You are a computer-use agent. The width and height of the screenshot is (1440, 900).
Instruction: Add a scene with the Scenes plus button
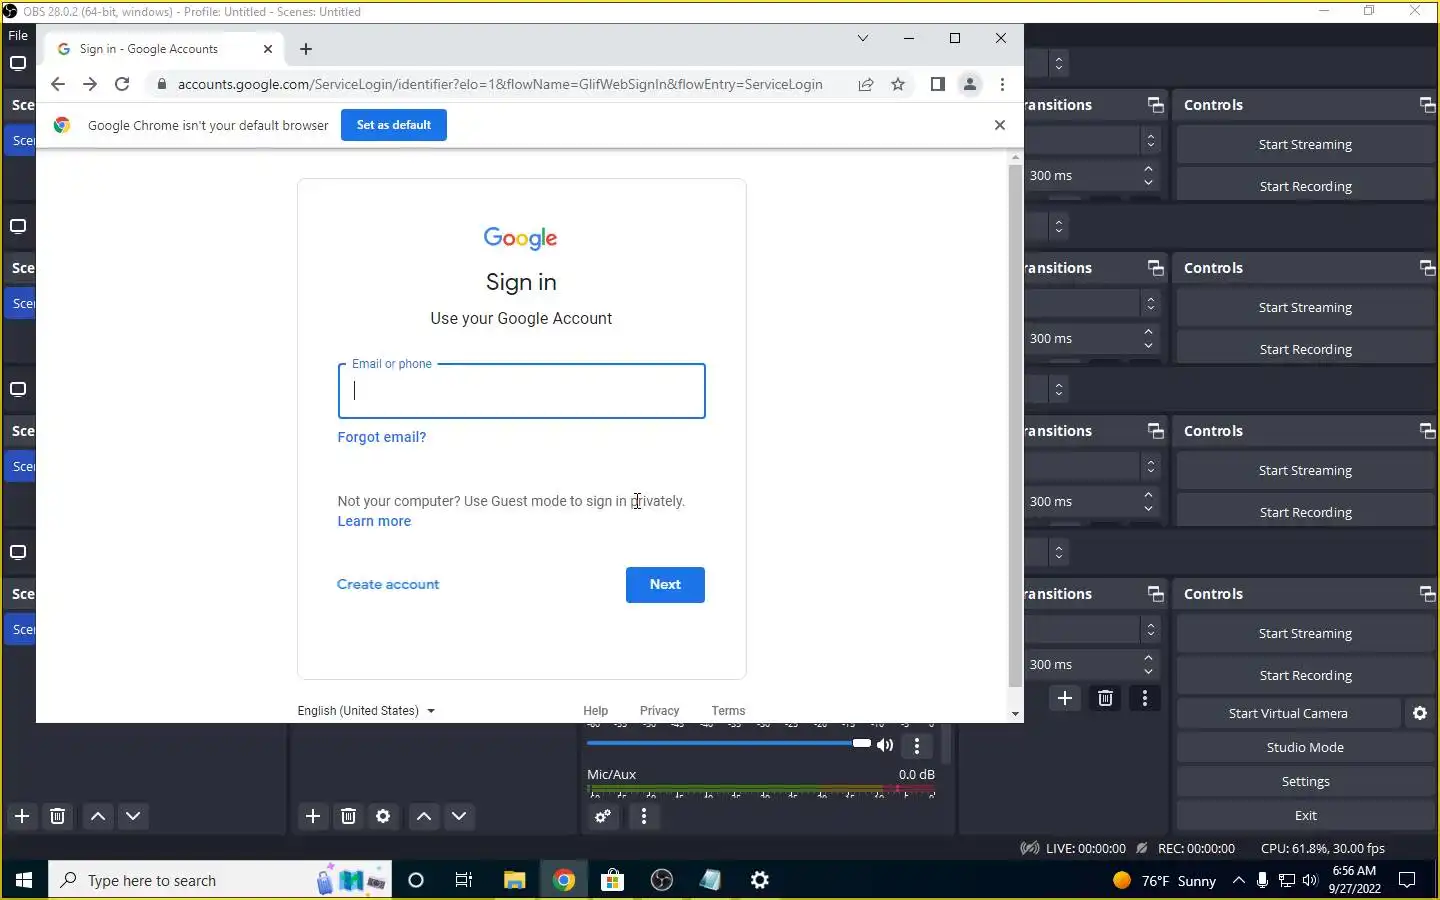point(22,816)
